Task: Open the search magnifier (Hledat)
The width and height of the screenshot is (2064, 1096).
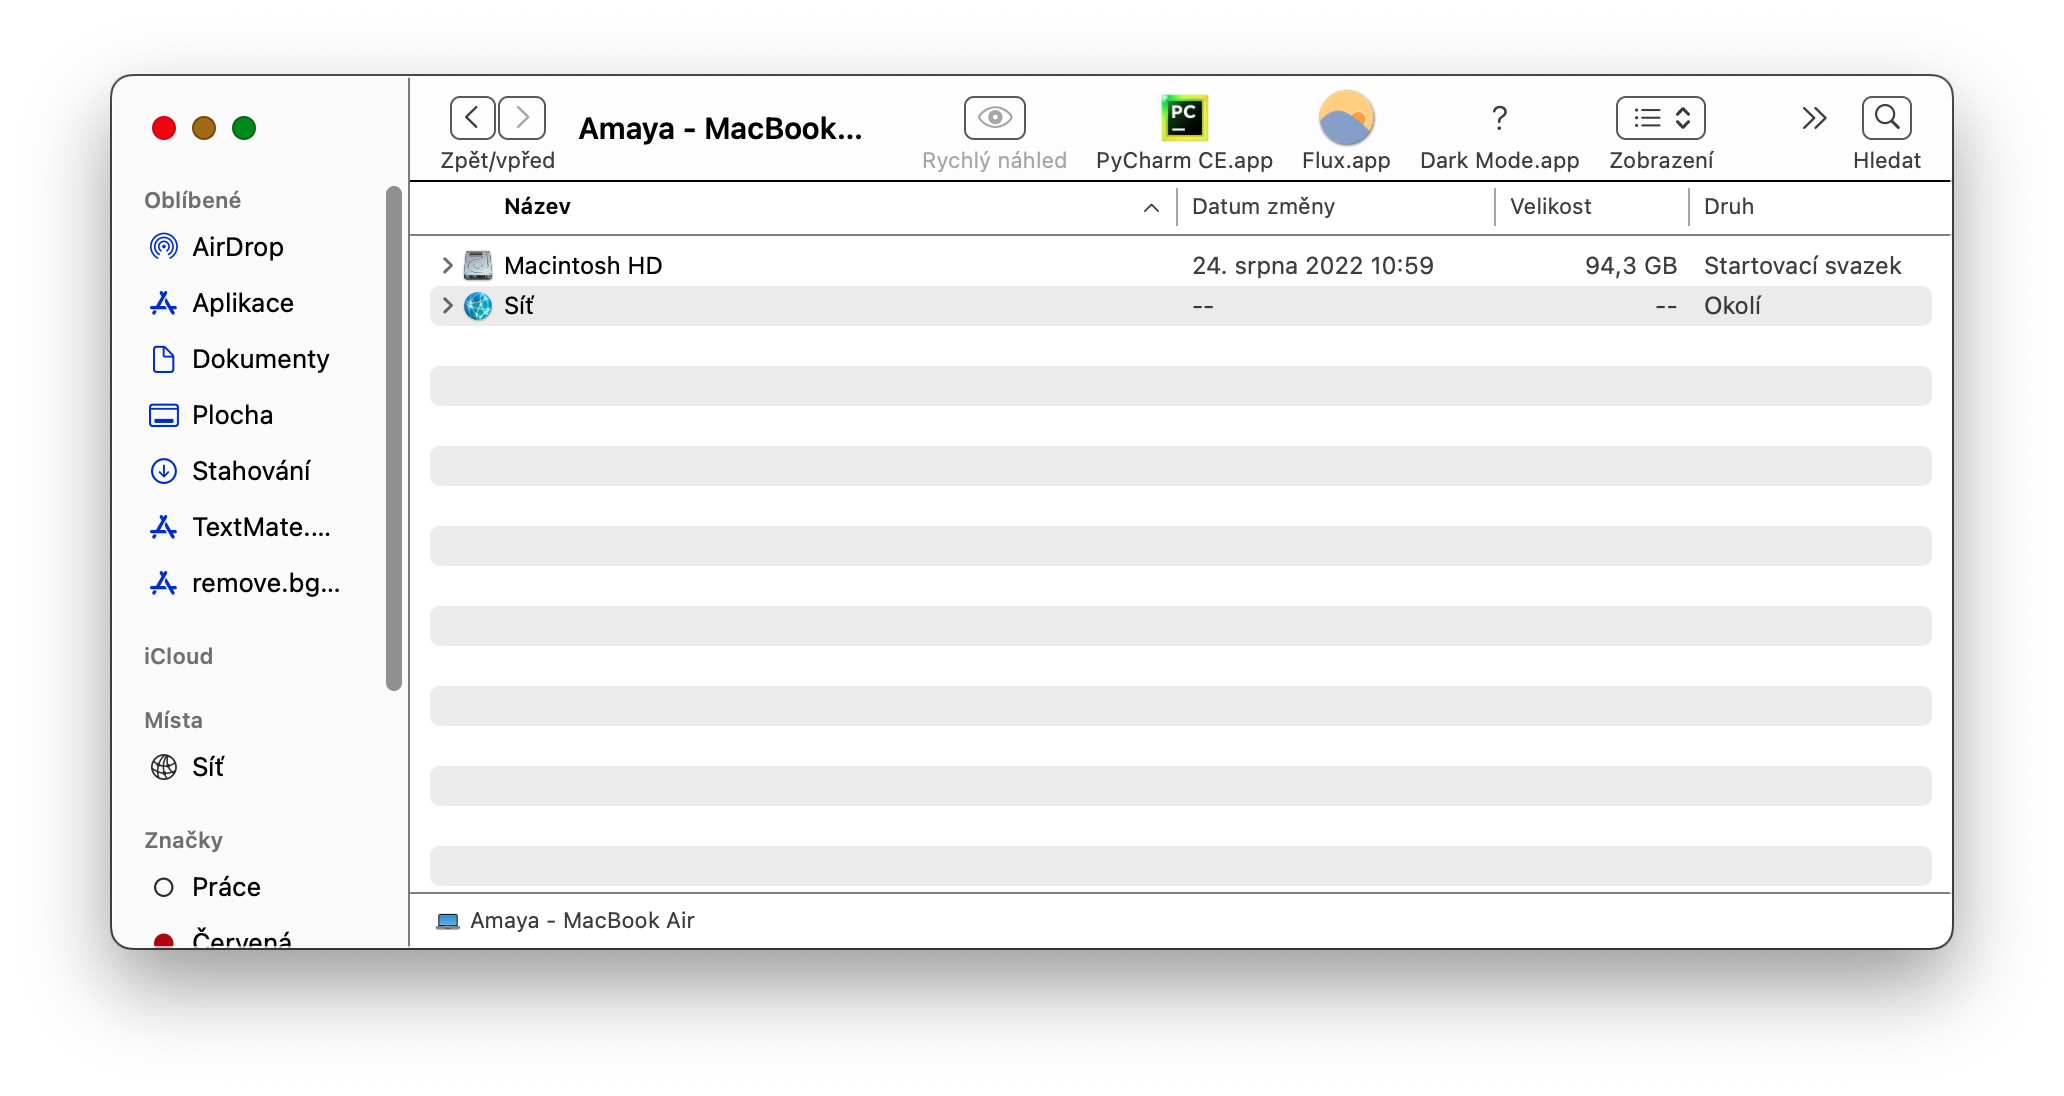Action: pos(1886,119)
